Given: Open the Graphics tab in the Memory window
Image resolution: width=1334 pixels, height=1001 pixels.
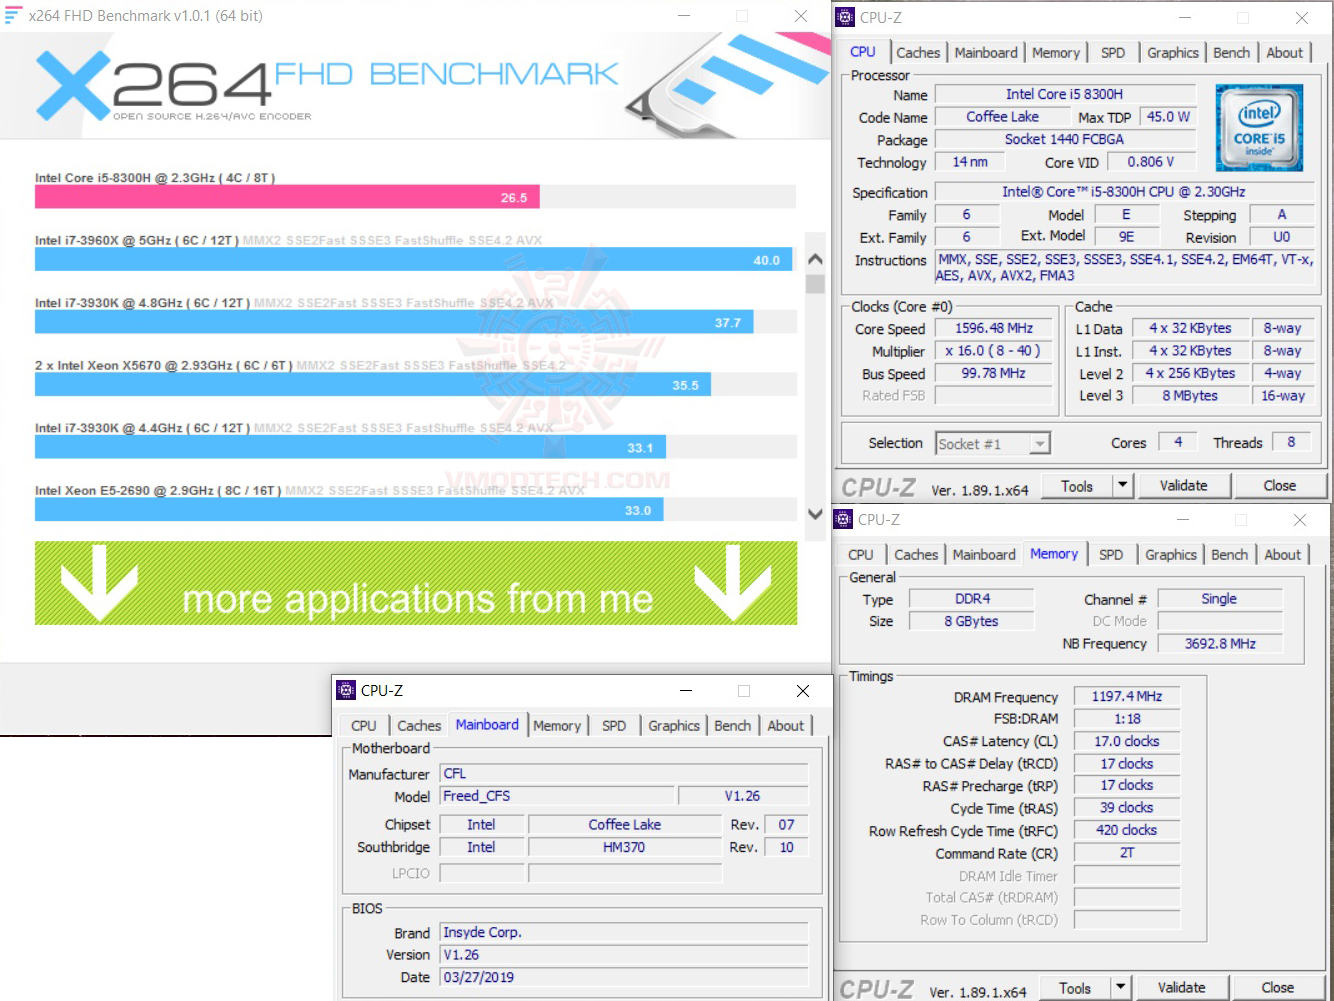Looking at the screenshot, I should (1171, 555).
